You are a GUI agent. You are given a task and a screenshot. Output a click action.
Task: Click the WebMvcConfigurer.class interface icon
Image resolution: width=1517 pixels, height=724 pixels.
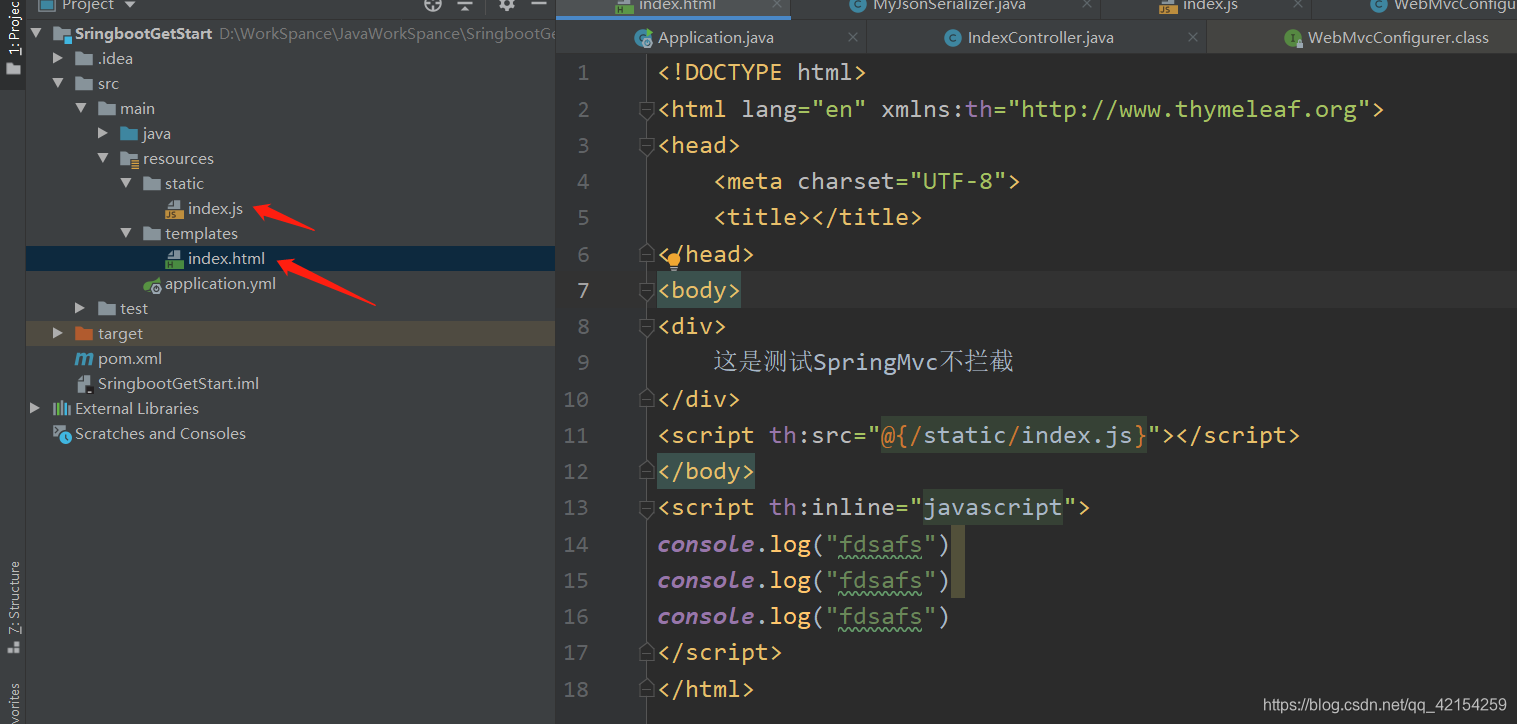(1292, 38)
